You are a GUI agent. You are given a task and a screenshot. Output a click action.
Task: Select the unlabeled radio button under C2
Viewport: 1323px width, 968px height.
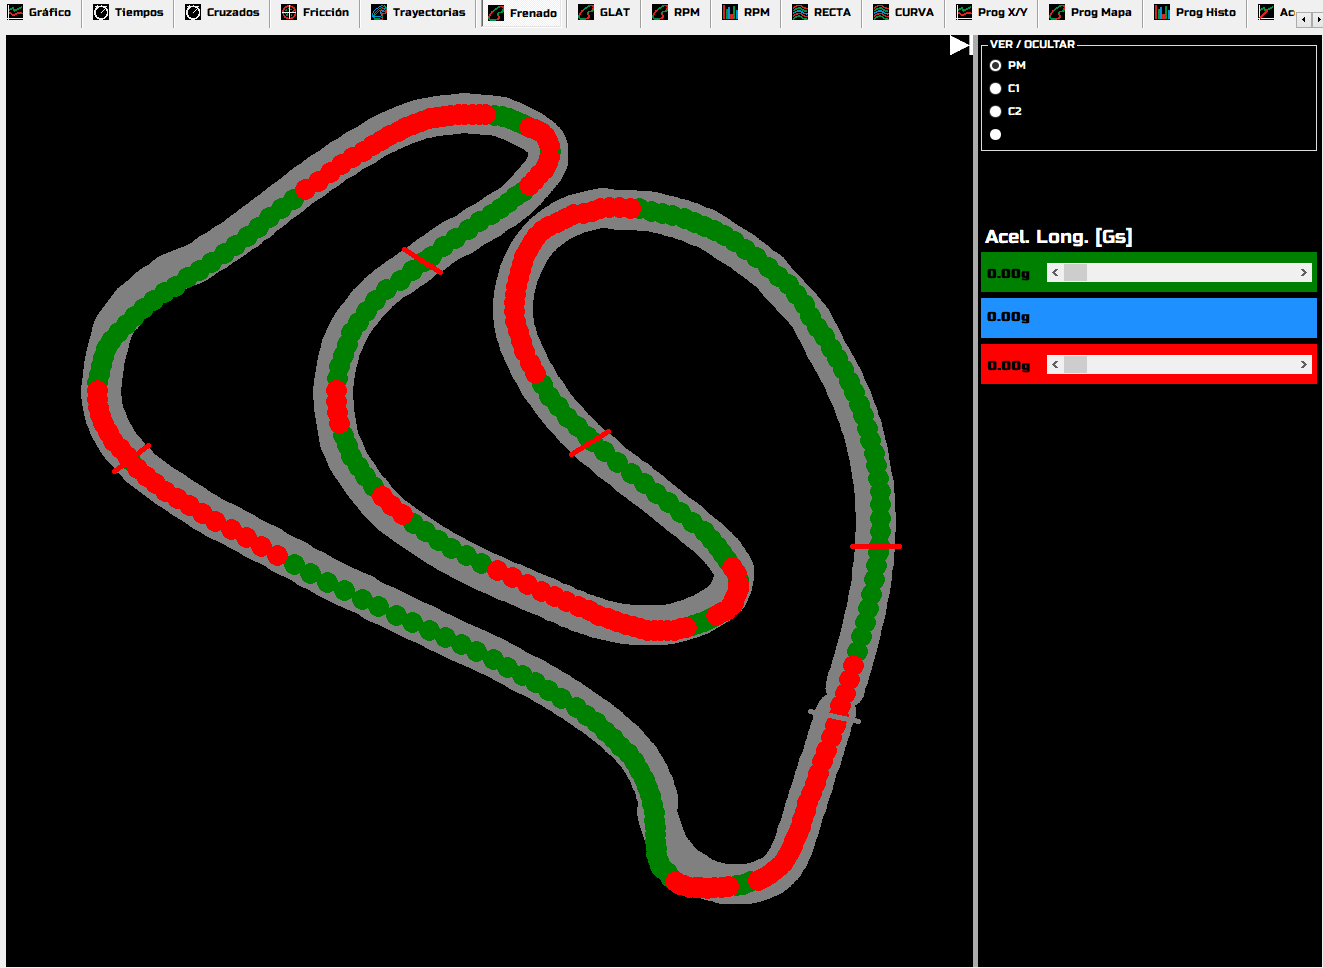tap(995, 134)
